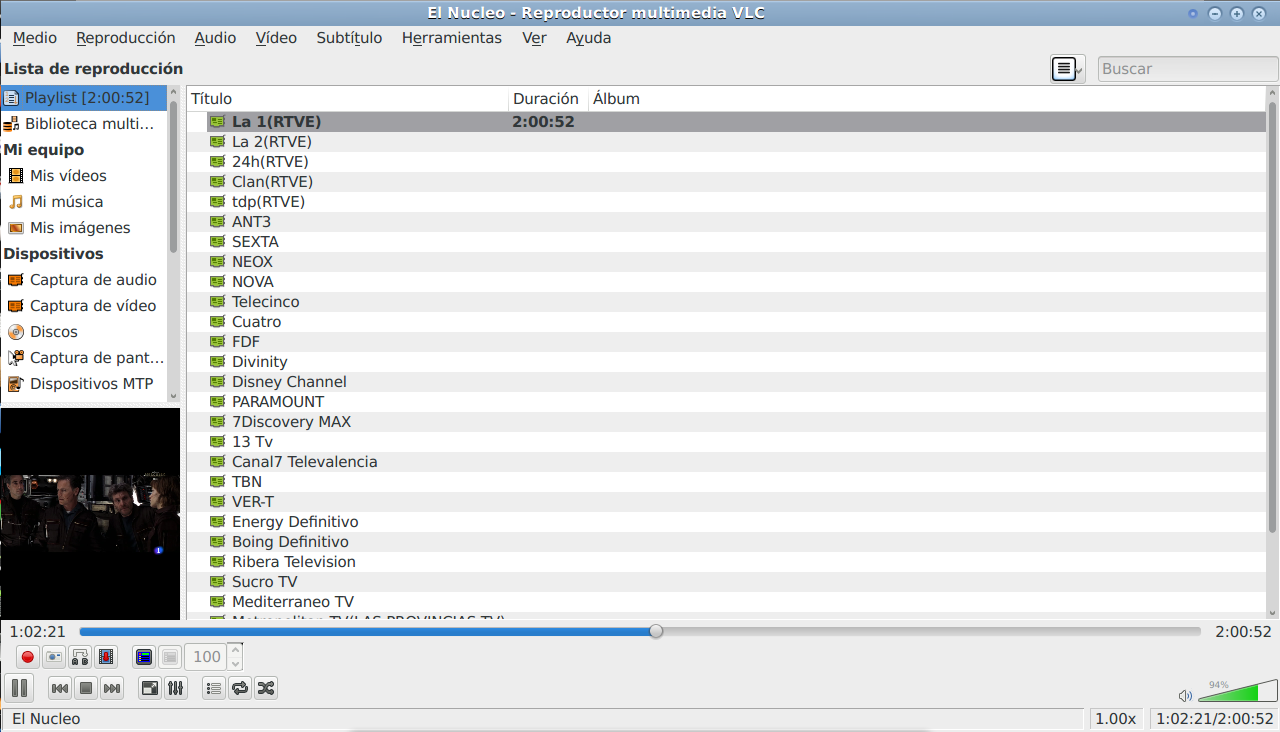Screen dimensions: 1280x732
Task: Open Mis vídeos in sidebar
Action: [84, 176]
